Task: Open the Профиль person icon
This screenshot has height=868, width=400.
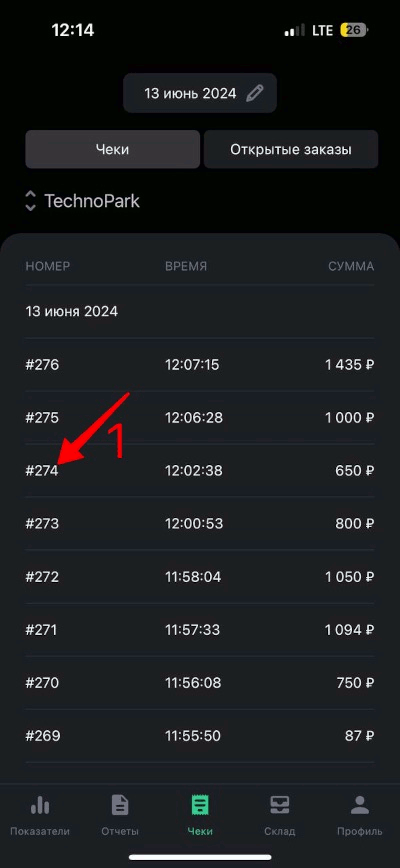Action: 360,805
